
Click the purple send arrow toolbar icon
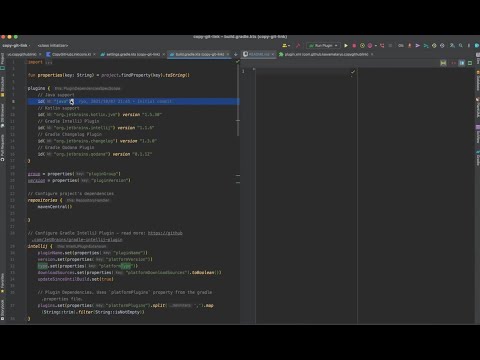(417, 45)
